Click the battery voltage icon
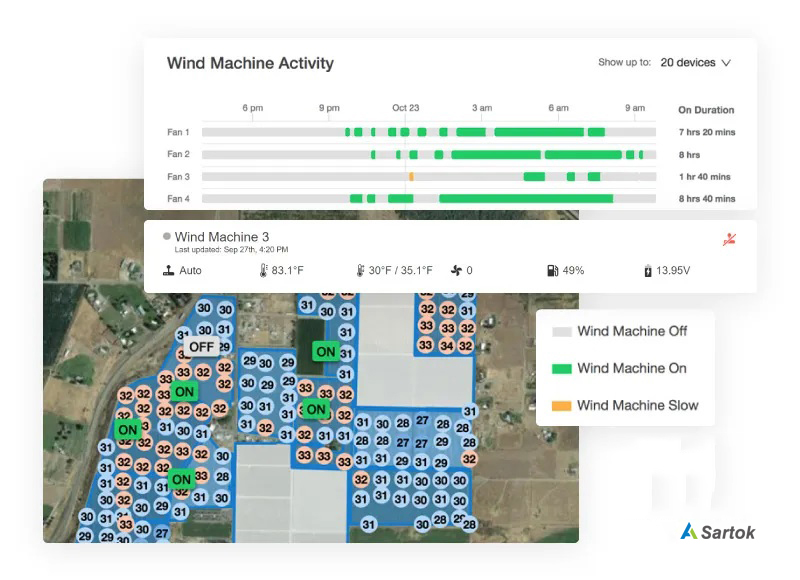 tap(648, 270)
